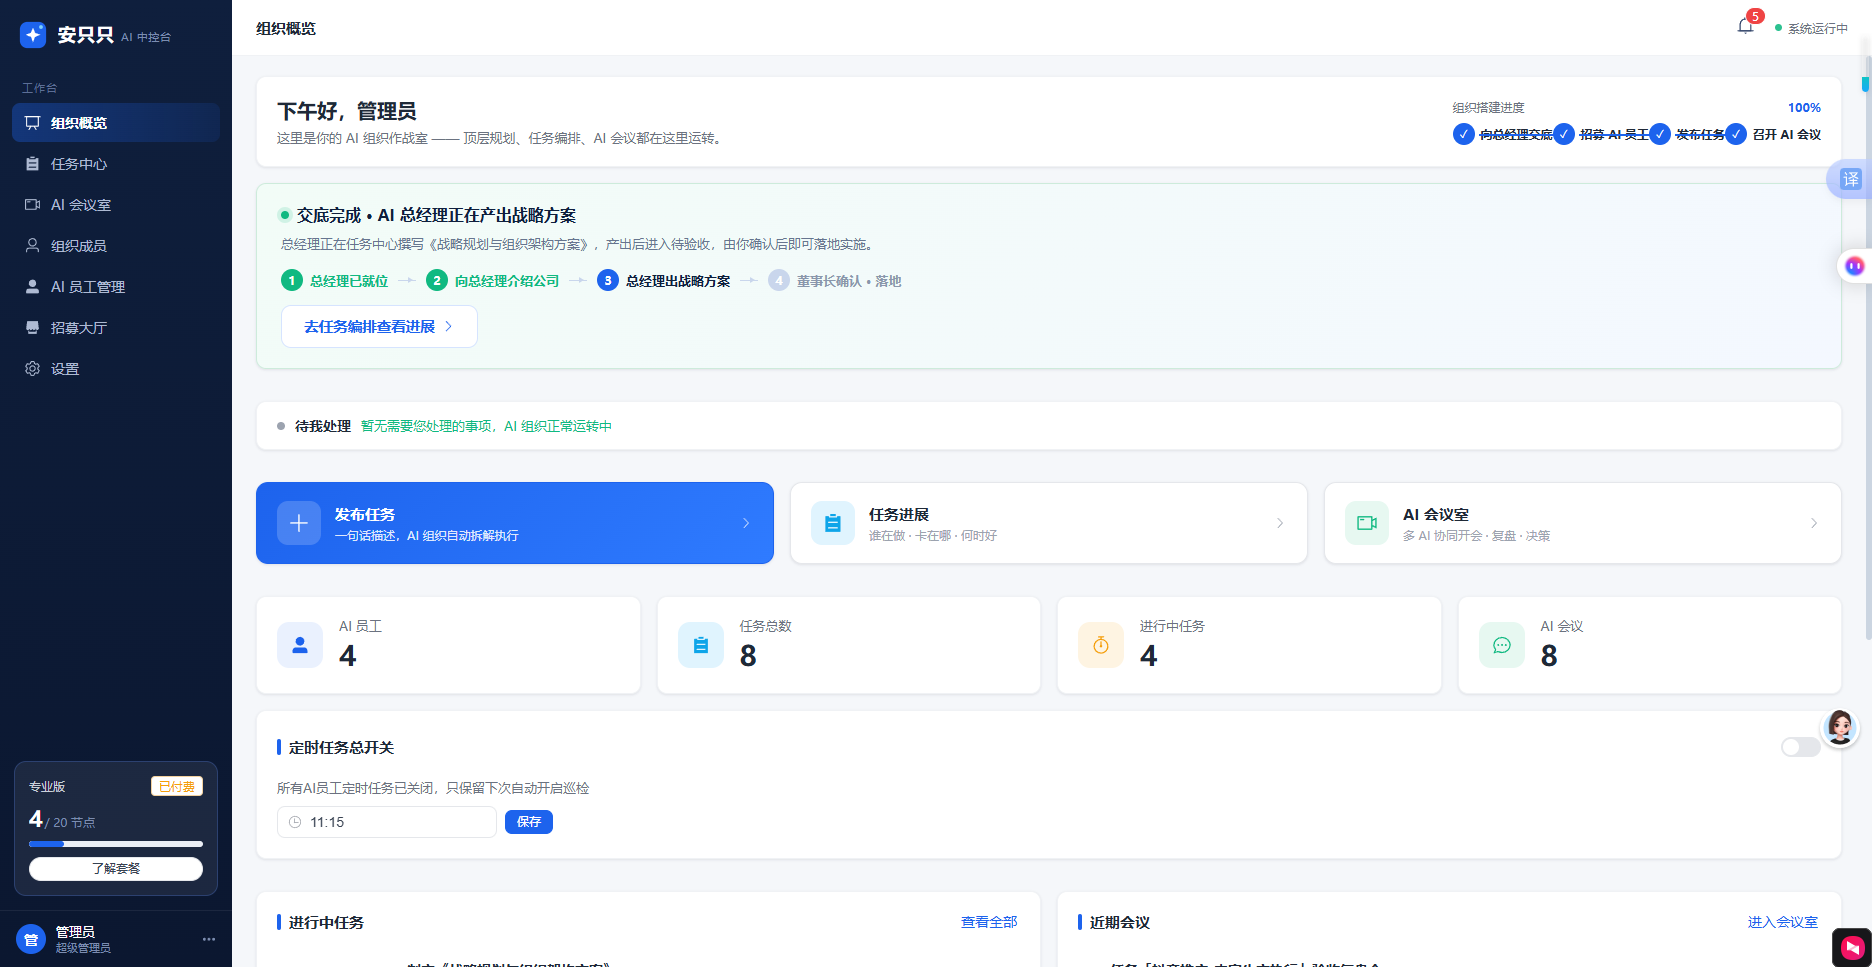1872x967 pixels.
Task: Save the scheduled time with 保存
Action: pos(529,822)
